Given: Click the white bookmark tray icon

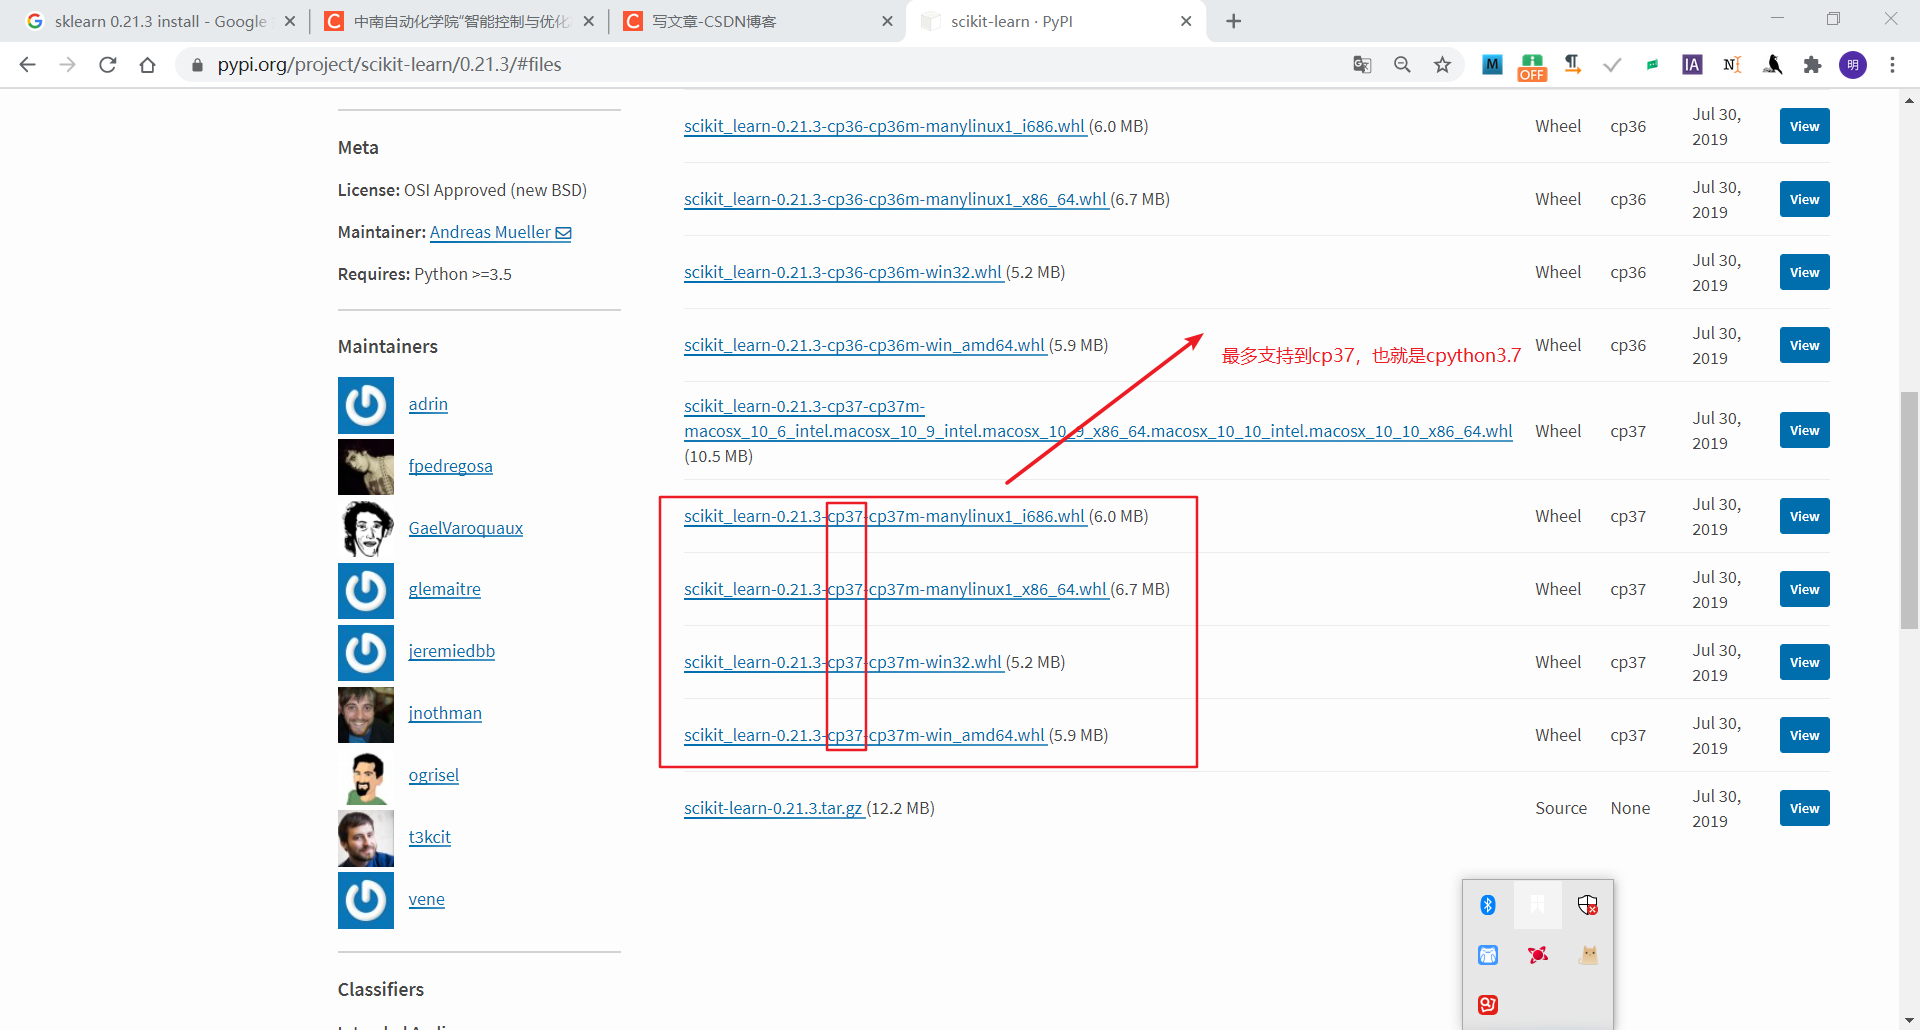Looking at the screenshot, I should coord(1538,905).
